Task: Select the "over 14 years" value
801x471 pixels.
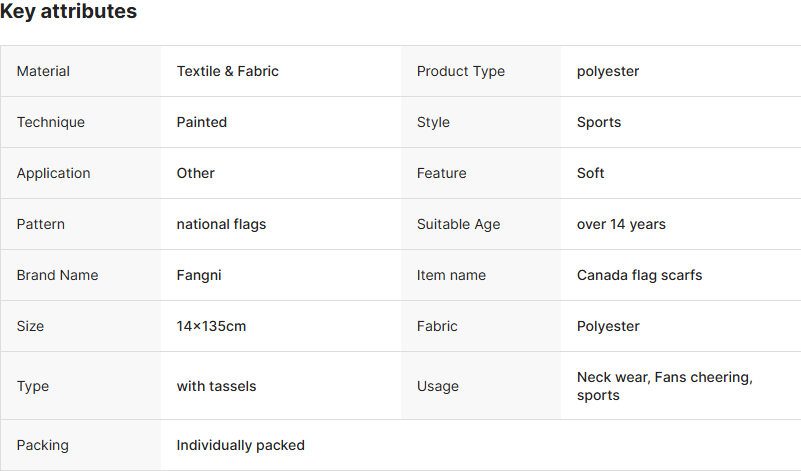Action: pos(621,224)
